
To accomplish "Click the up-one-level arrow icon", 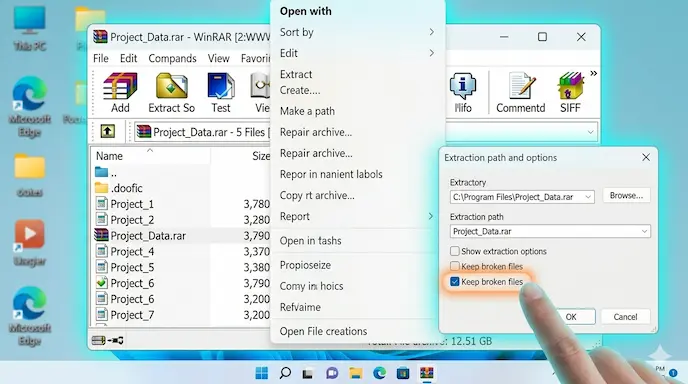I will (108, 131).
